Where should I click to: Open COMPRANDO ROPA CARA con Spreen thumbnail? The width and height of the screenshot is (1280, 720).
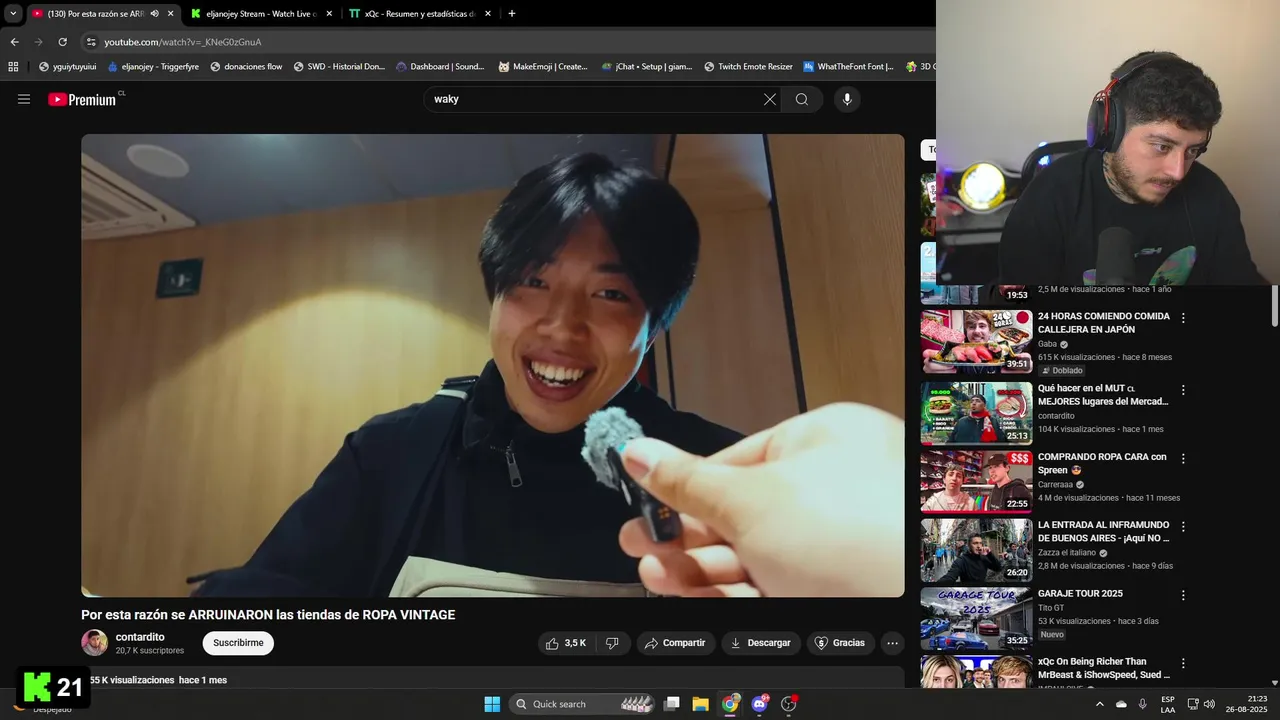pos(976,481)
